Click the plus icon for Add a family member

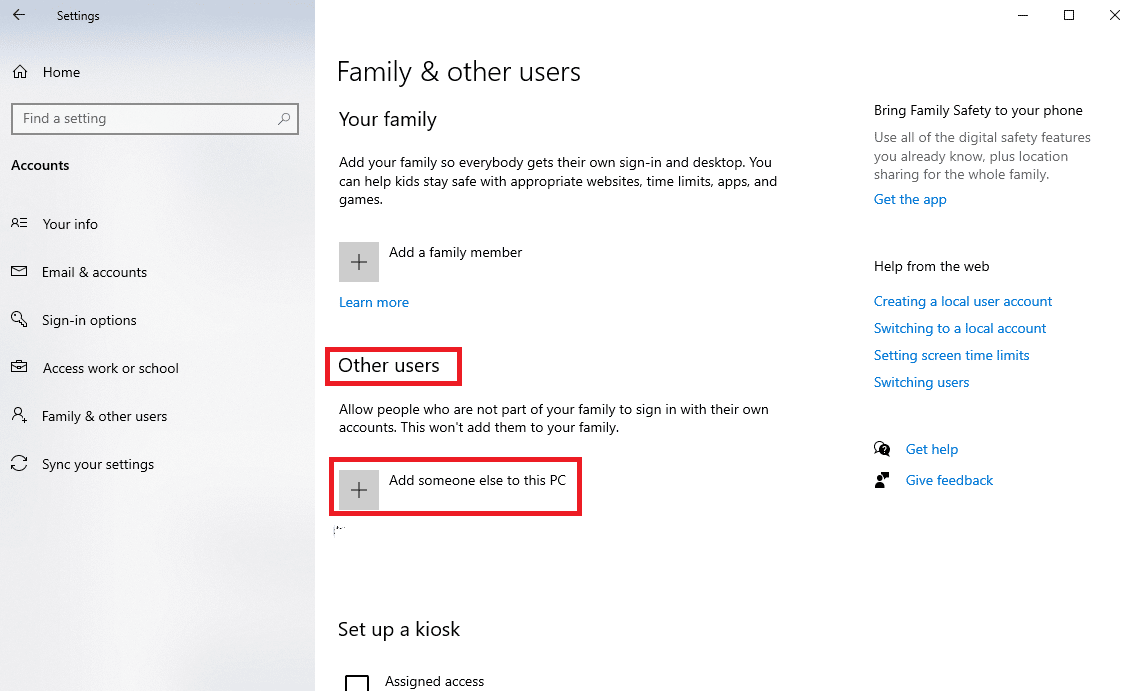pos(359,262)
